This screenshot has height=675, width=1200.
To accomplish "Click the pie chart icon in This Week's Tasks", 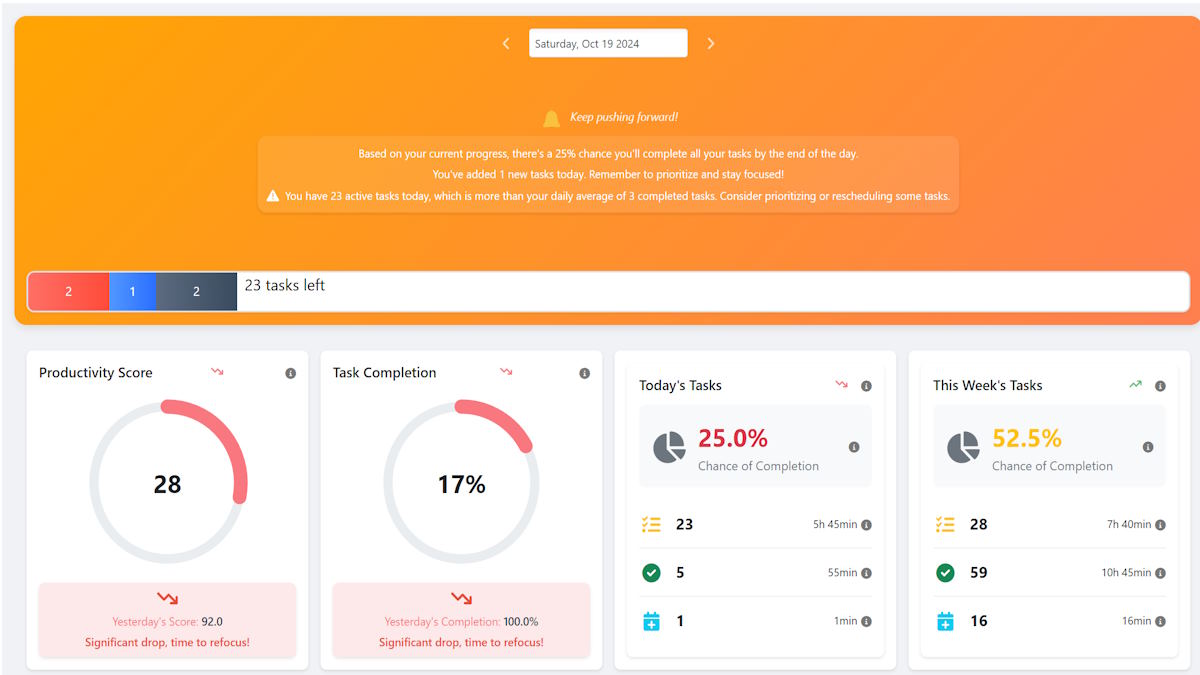I will (x=961, y=447).
